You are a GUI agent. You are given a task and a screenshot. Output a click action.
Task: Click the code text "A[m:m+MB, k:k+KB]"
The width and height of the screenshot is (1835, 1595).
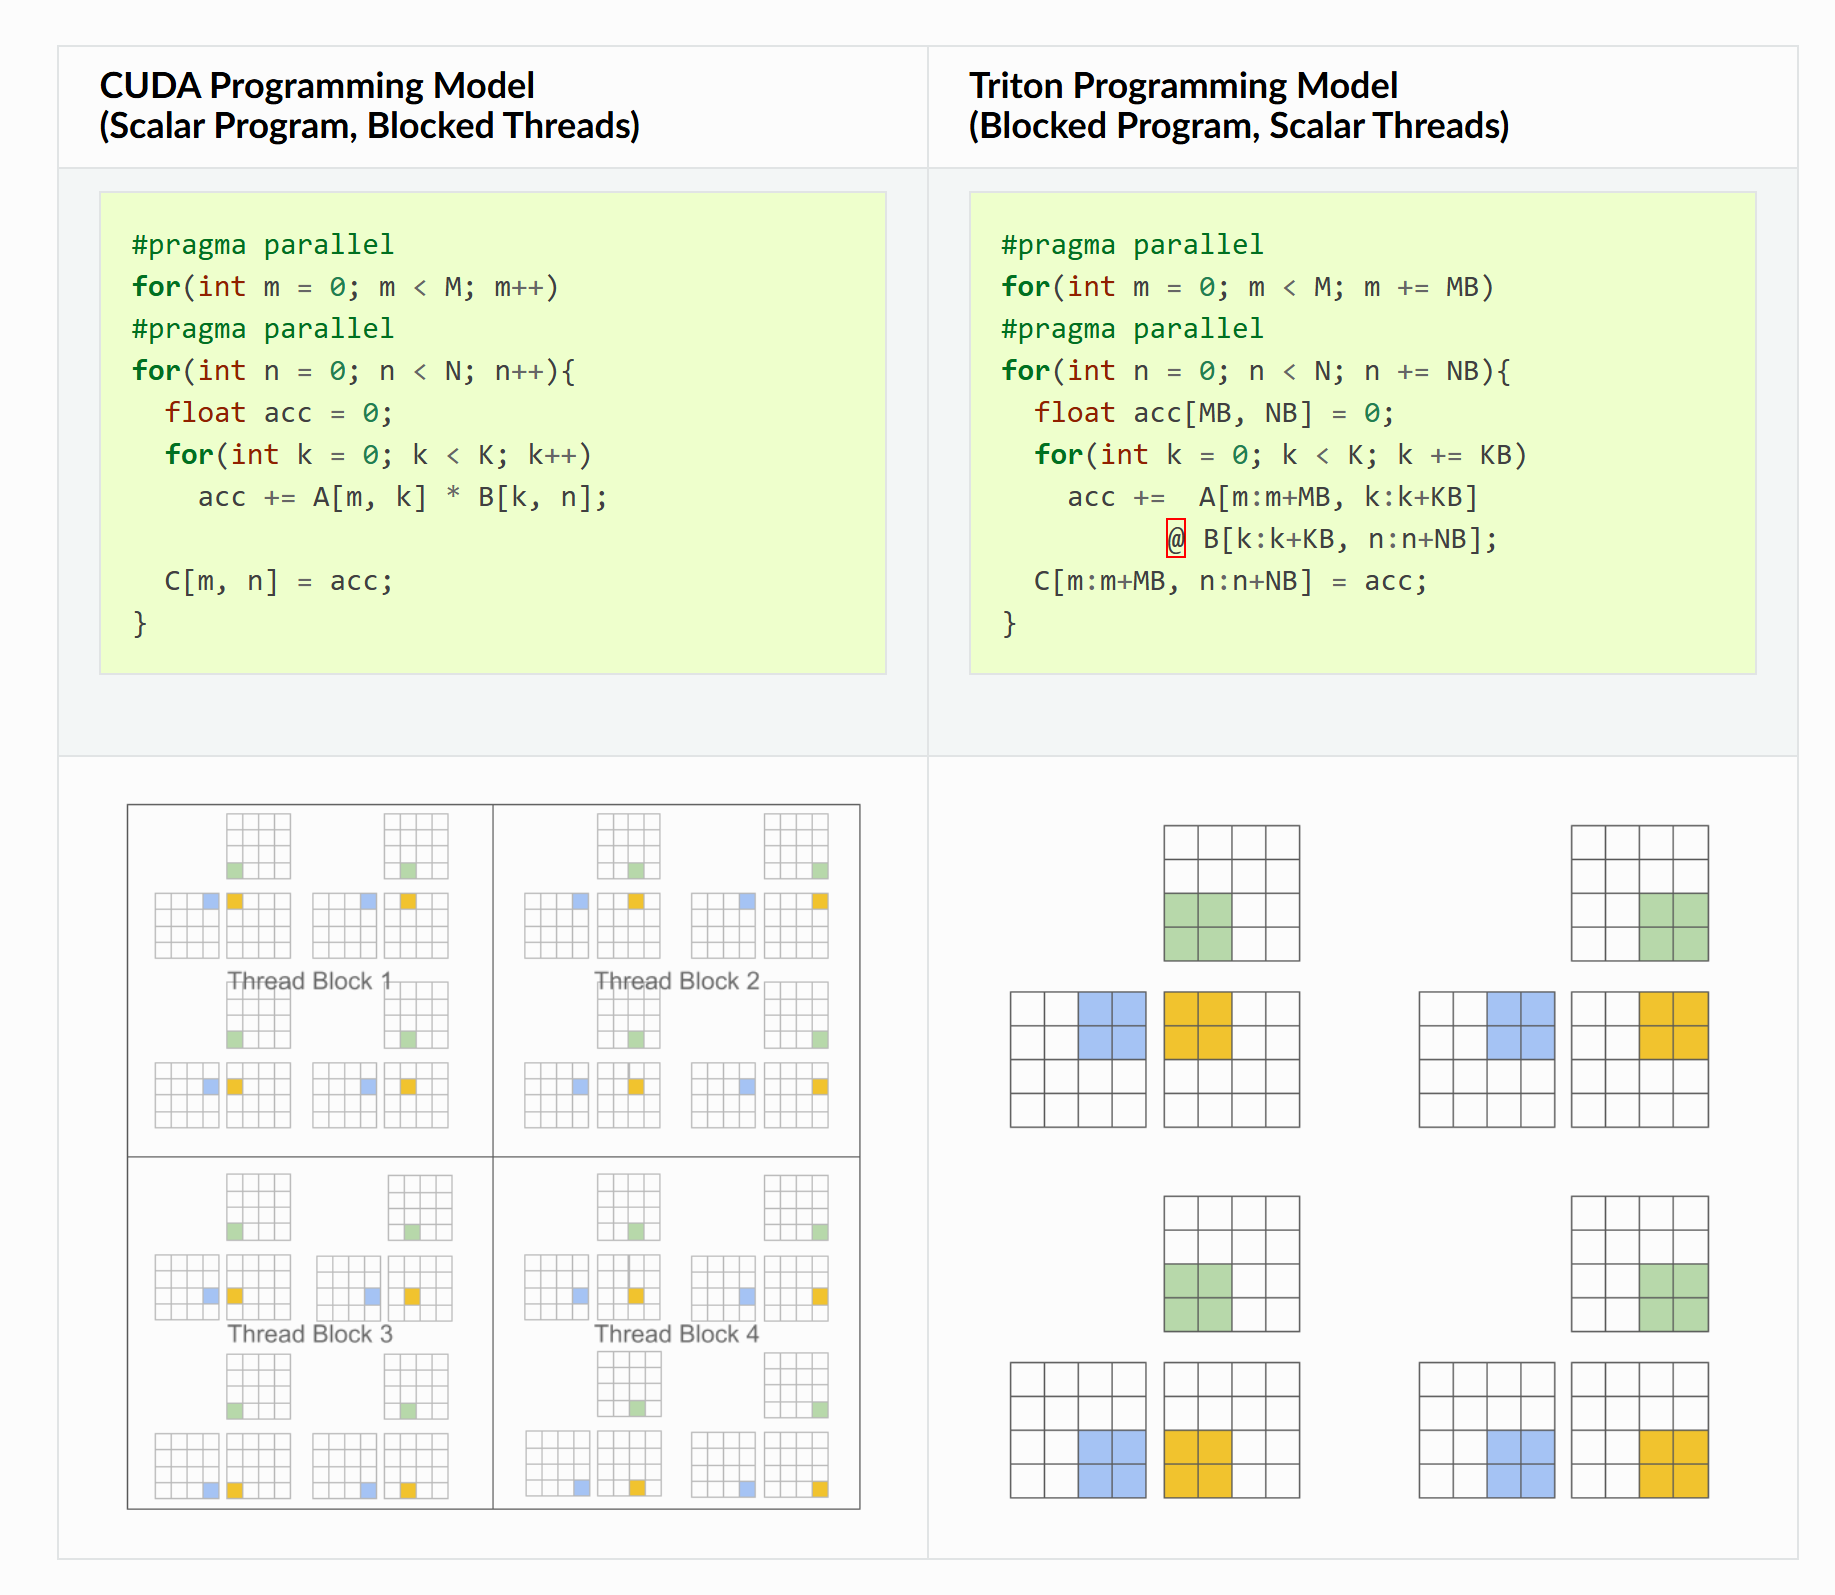point(1338,497)
